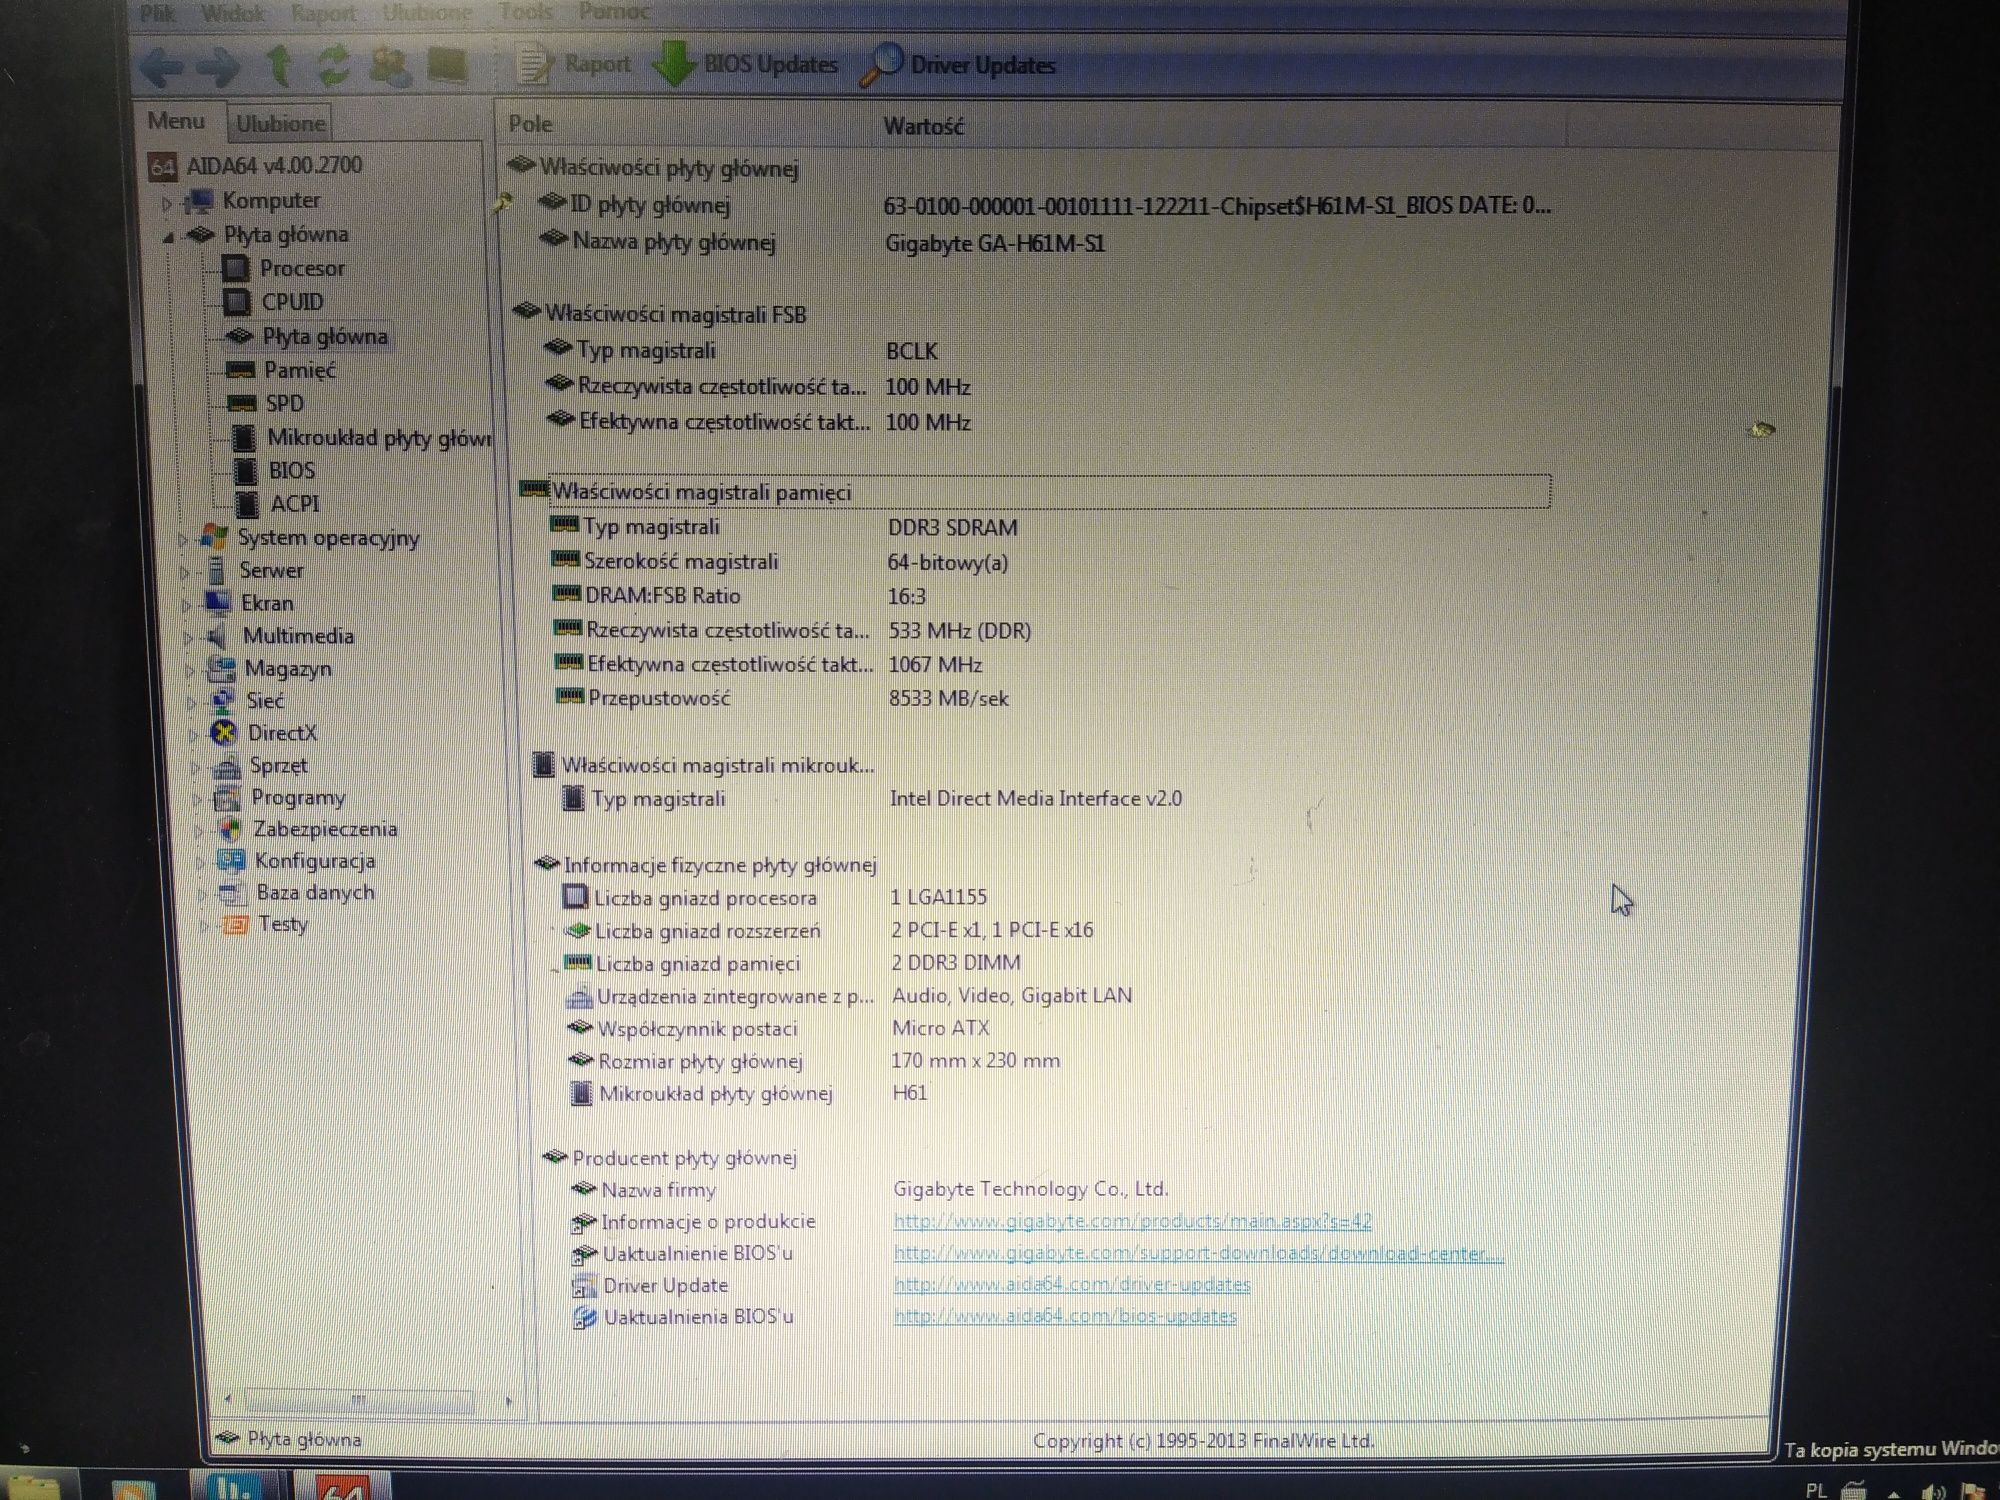2000x1500 pixels.
Task: Click the Up arrow toolbar icon
Action: coord(279,65)
